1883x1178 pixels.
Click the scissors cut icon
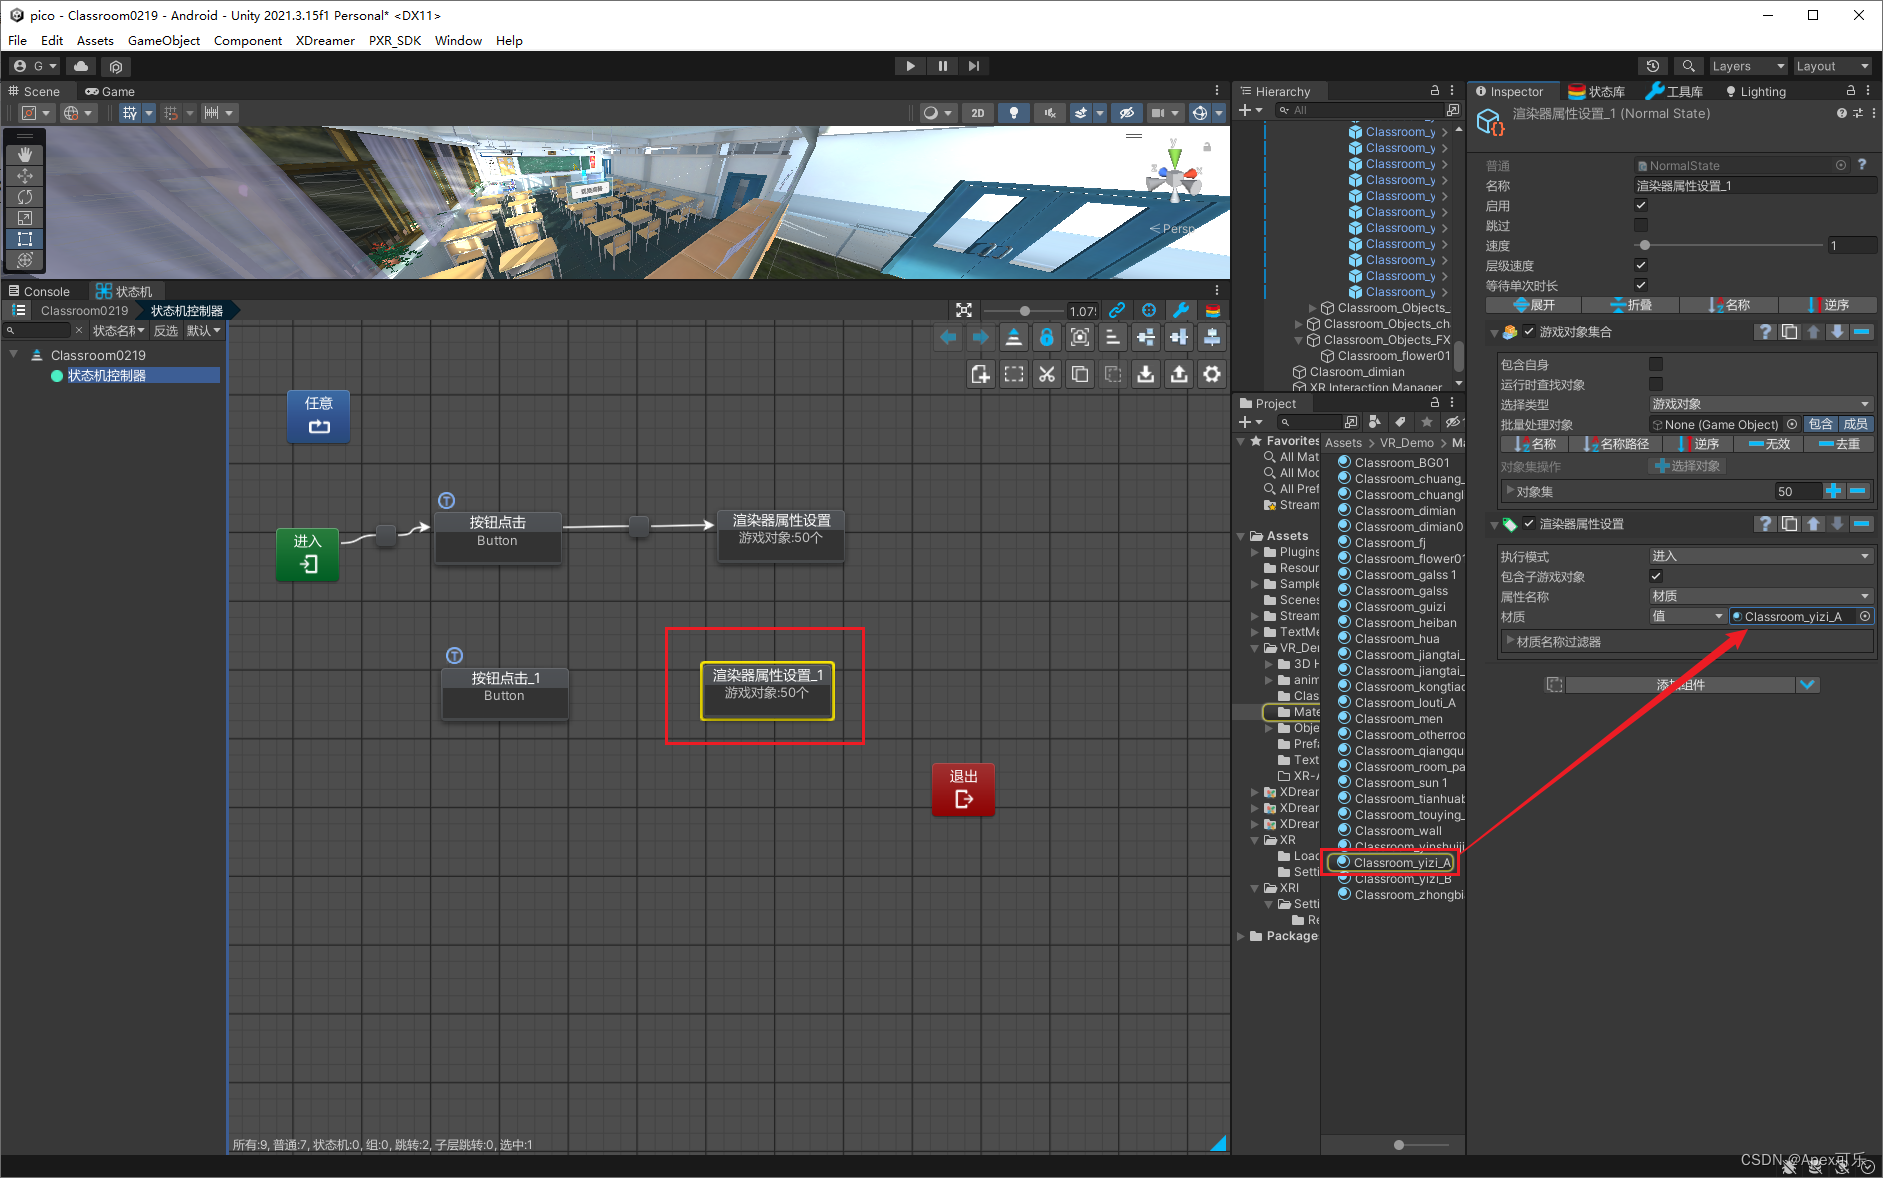1047,374
